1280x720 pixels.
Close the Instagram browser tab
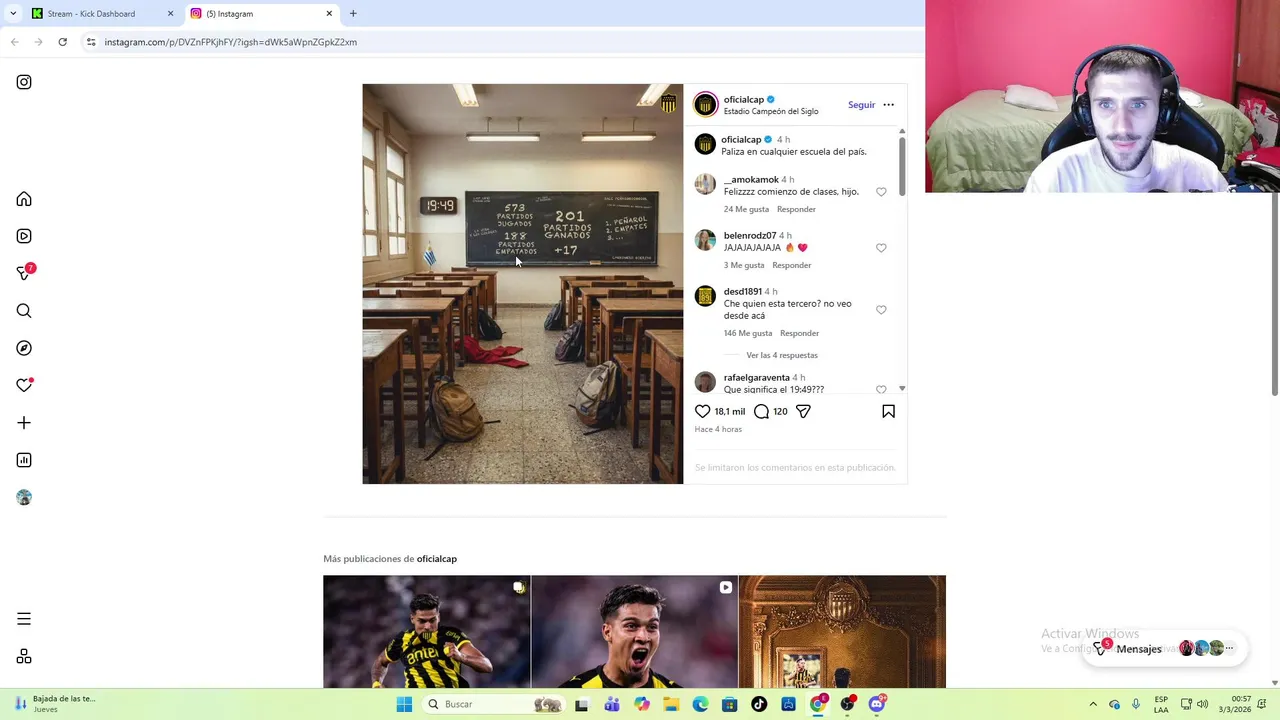tap(329, 14)
